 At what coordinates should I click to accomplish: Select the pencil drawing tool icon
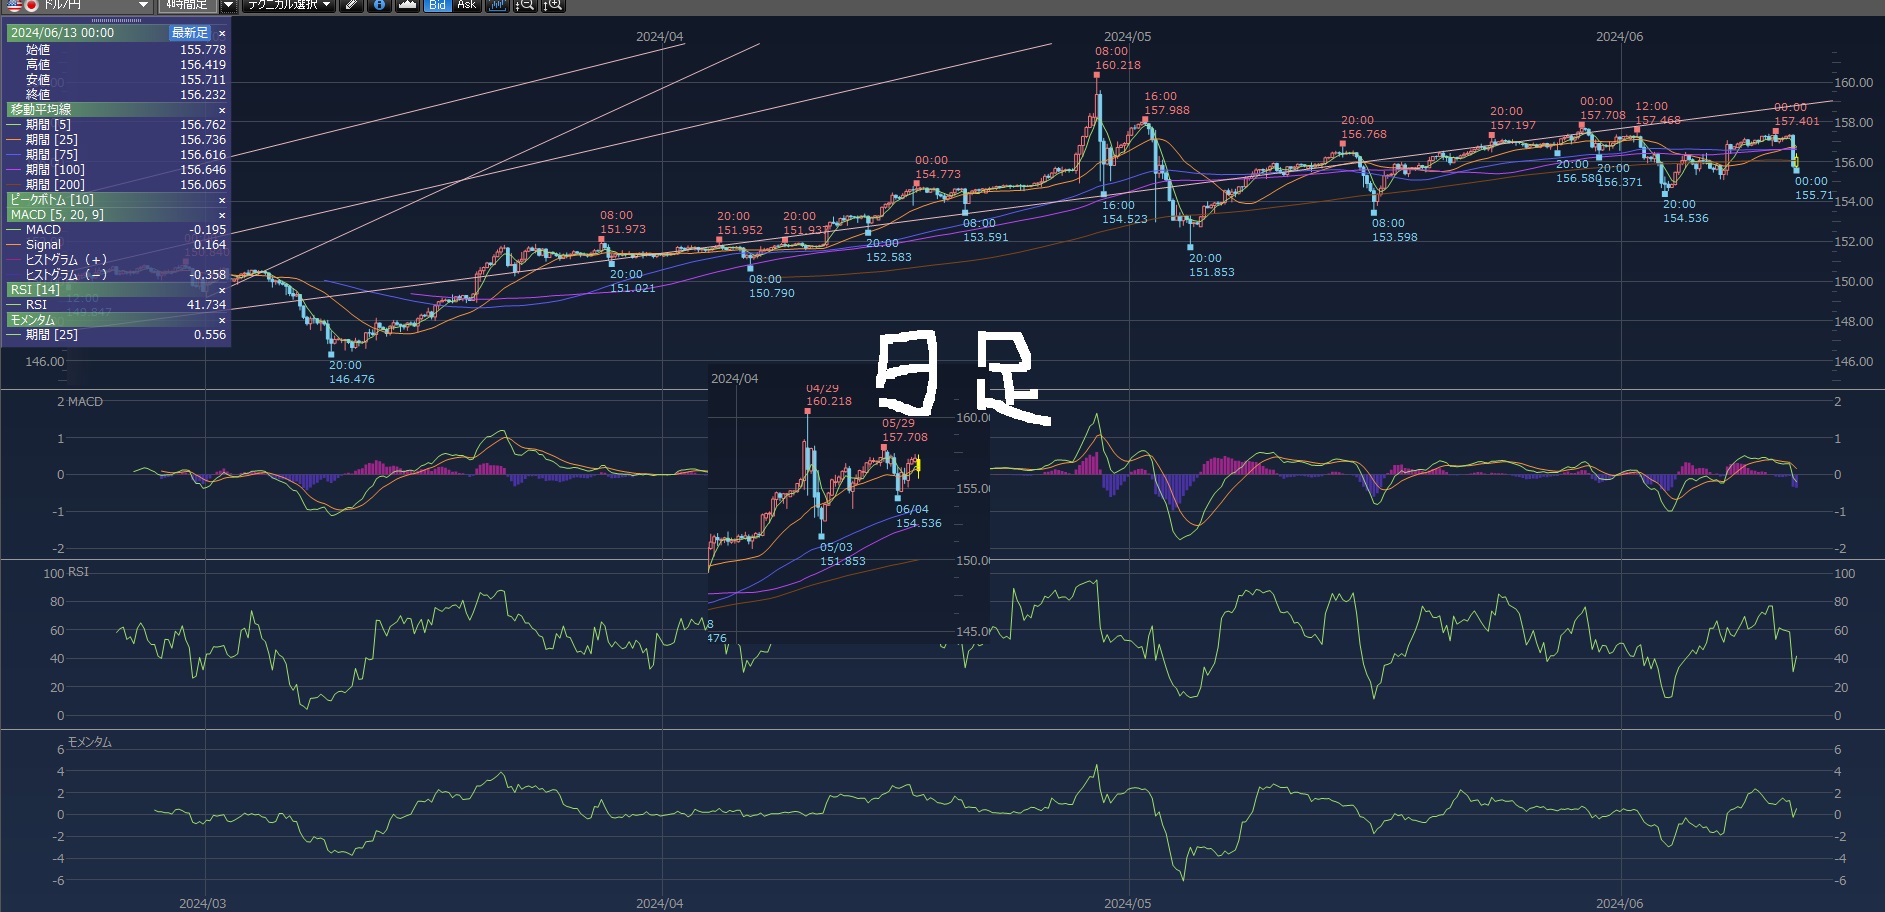tap(351, 5)
